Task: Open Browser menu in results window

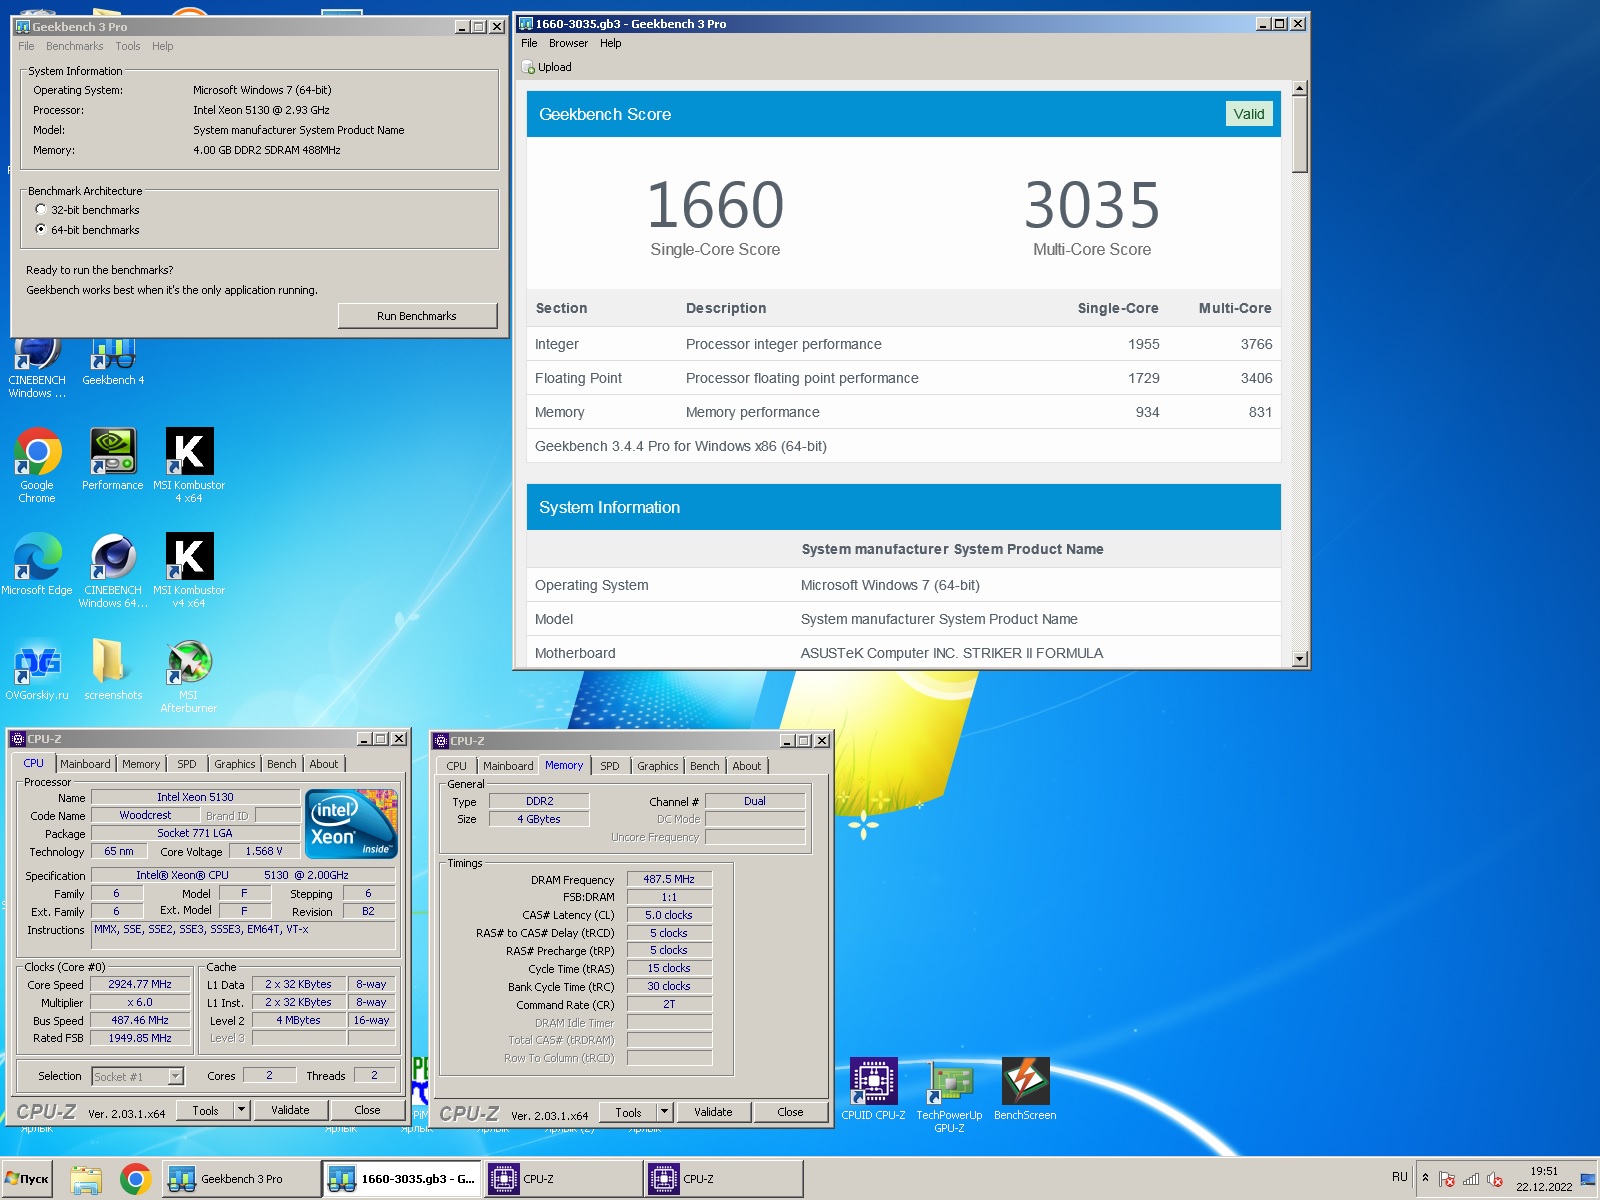Action: (568, 43)
